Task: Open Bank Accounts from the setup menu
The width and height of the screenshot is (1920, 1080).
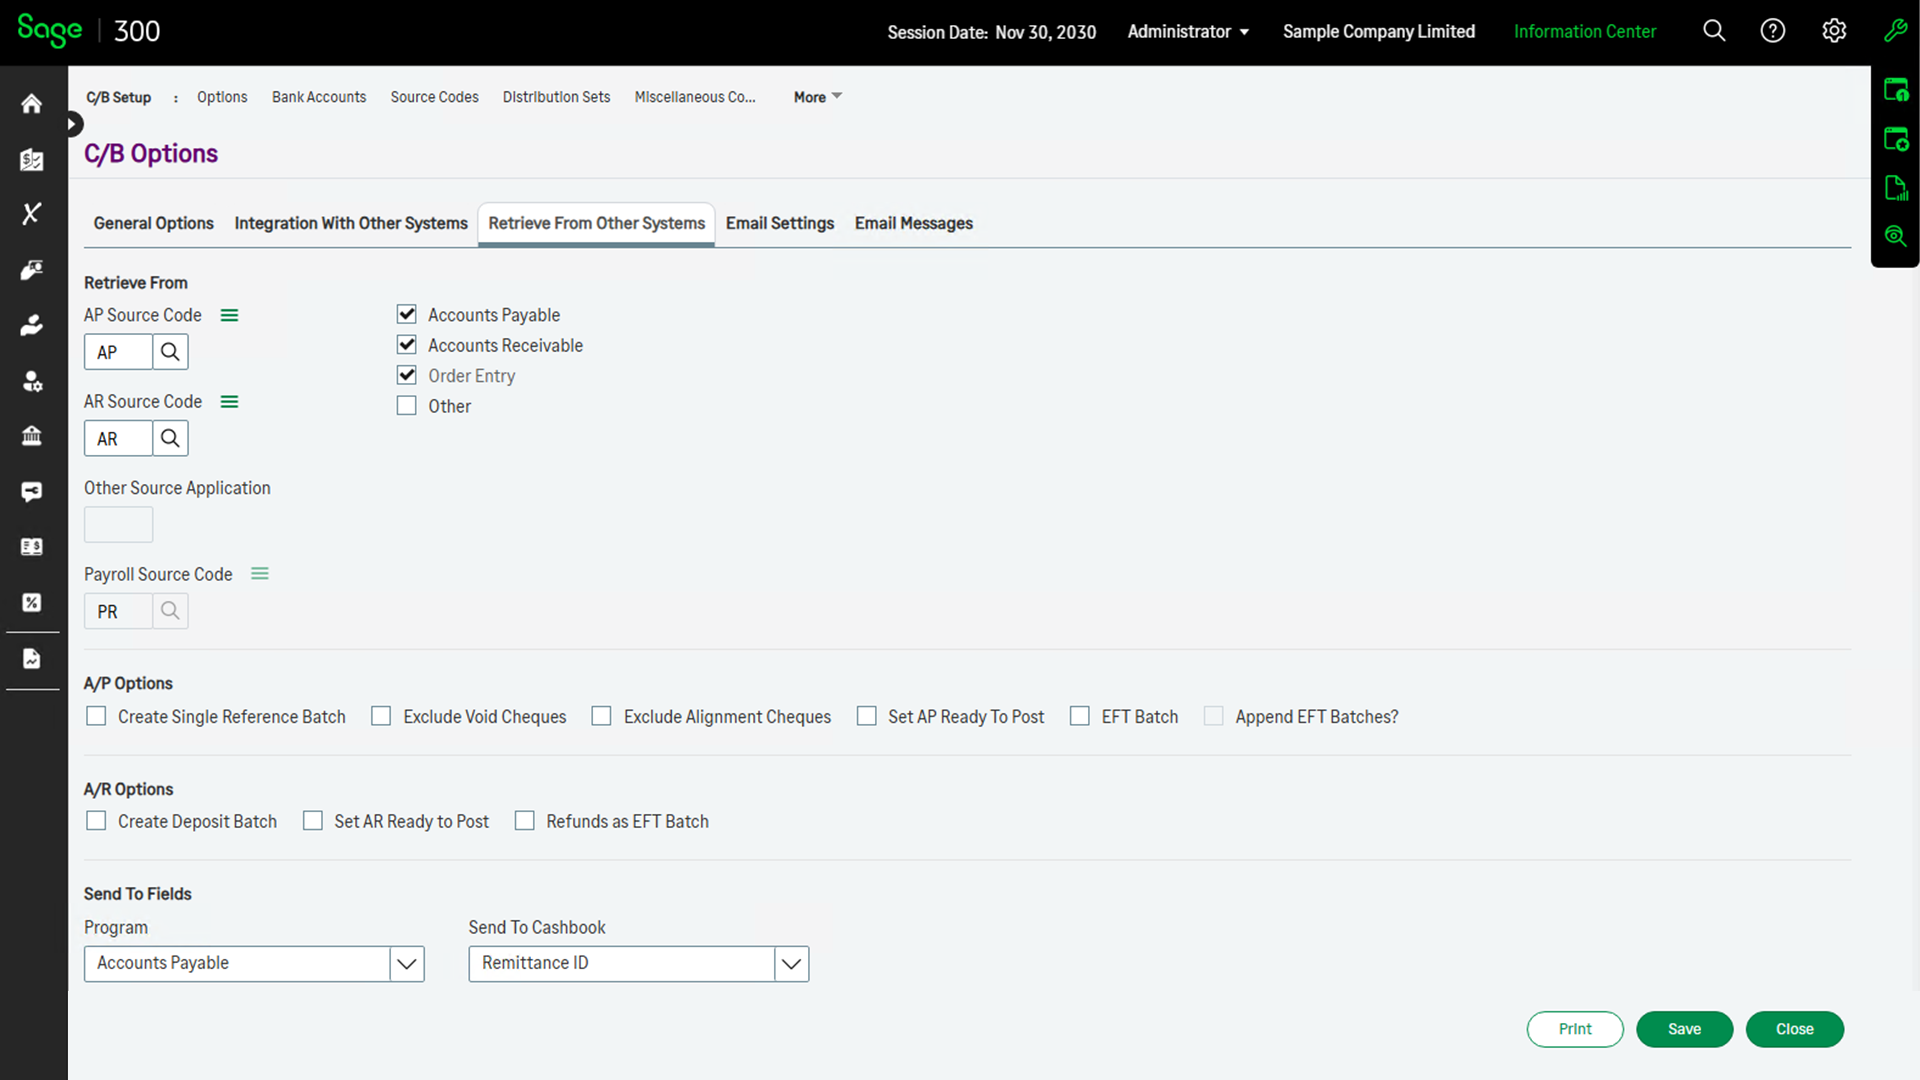Action: coord(318,97)
